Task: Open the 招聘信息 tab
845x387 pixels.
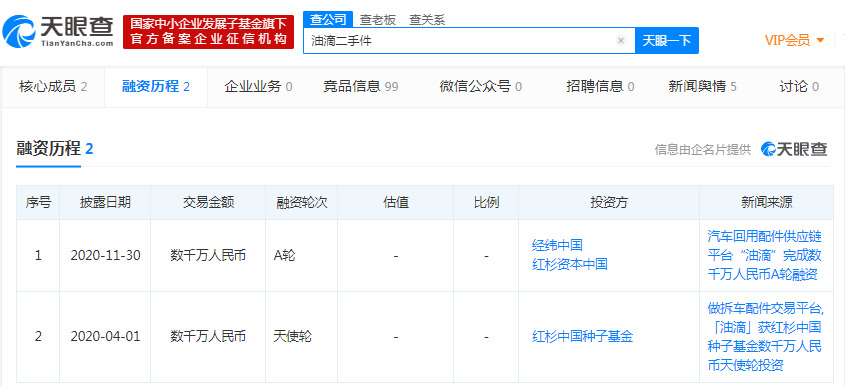Action: (x=600, y=86)
